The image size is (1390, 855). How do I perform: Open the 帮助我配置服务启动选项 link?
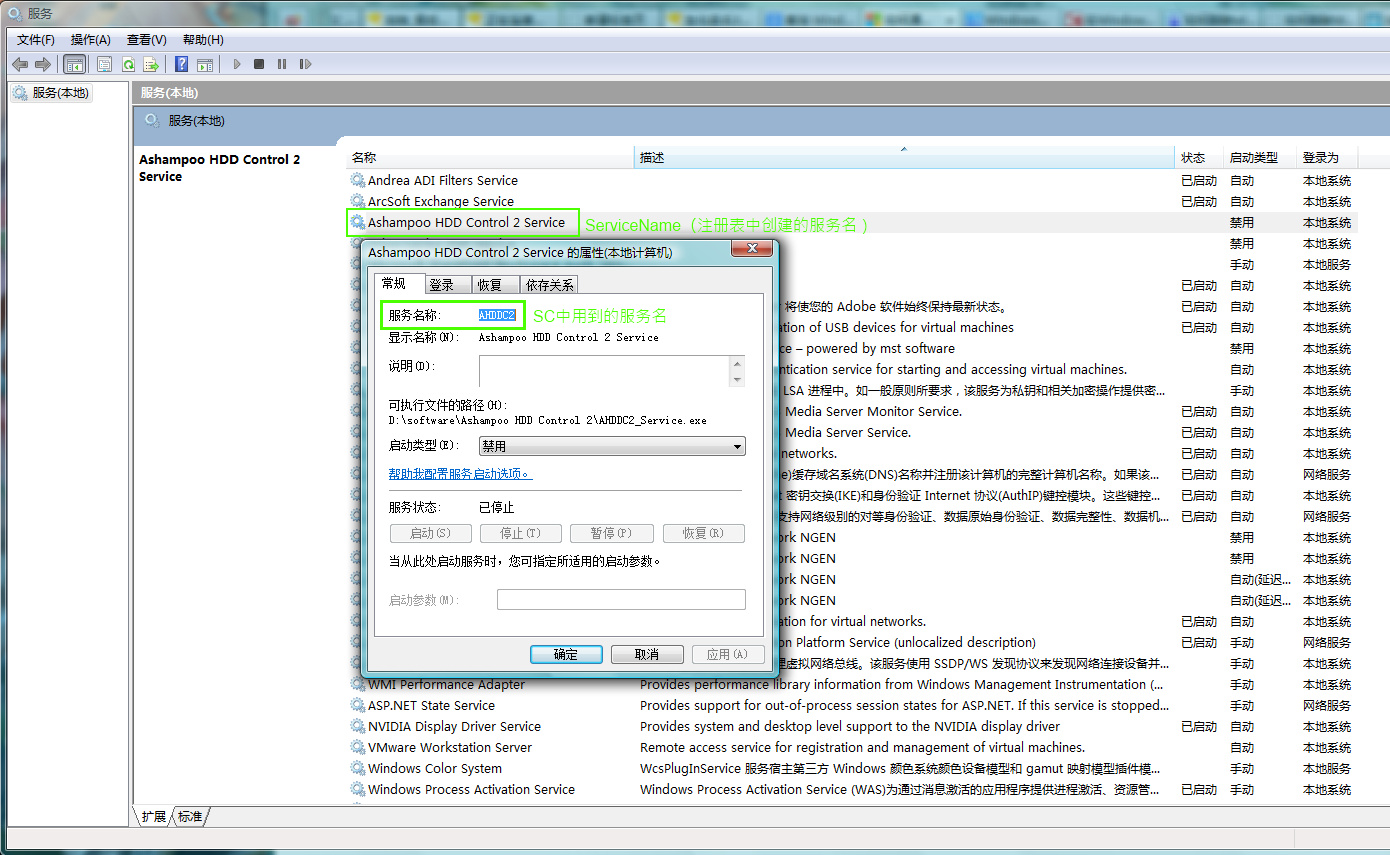tap(460, 474)
